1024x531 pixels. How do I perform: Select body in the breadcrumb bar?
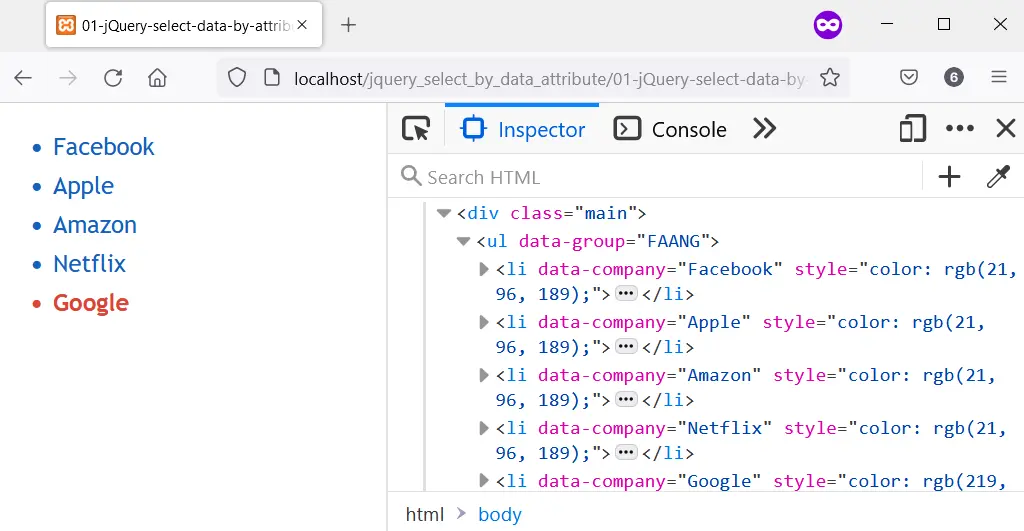500,515
